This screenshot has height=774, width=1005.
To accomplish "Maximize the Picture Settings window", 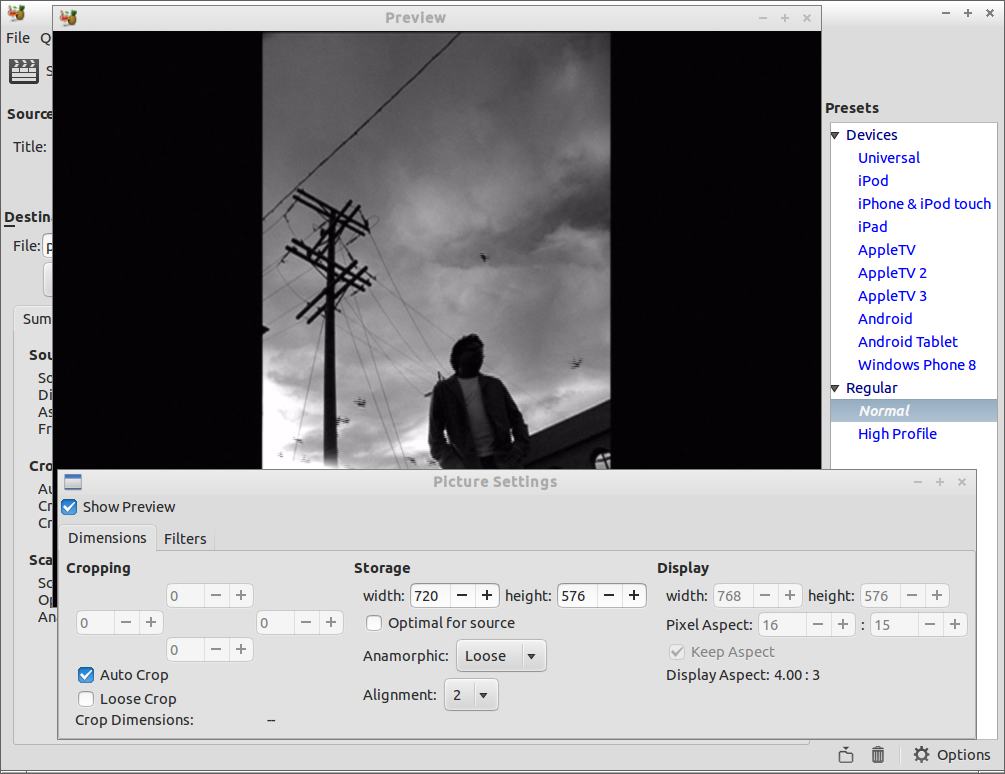I will coord(940,482).
